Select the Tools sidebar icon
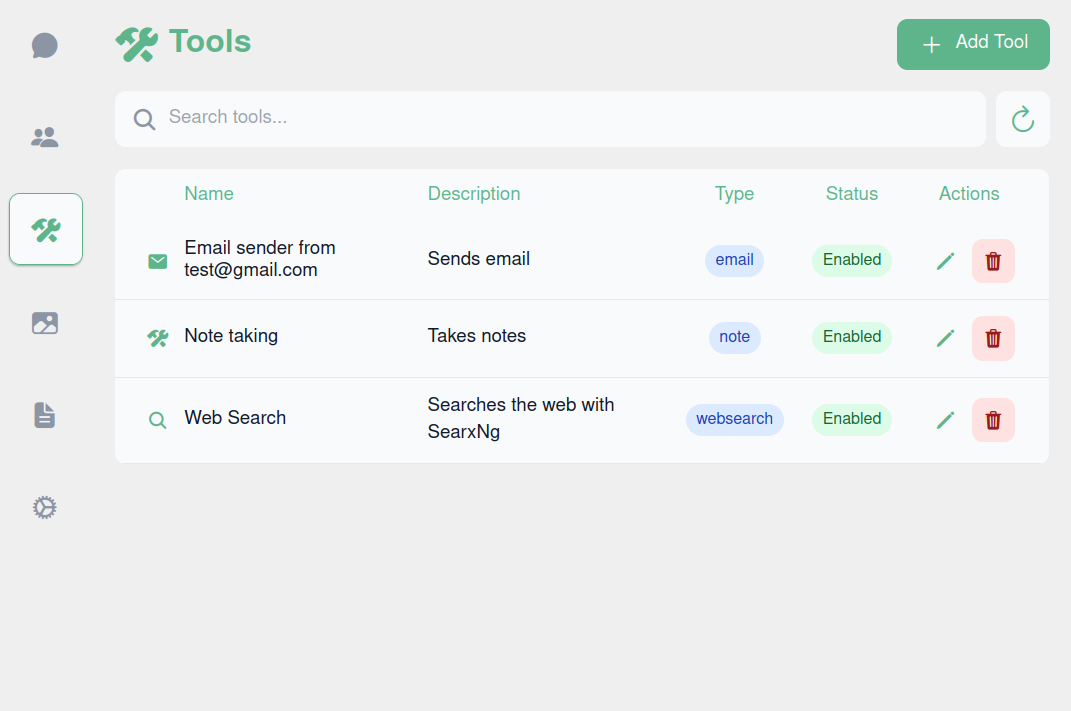 (46, 230)
